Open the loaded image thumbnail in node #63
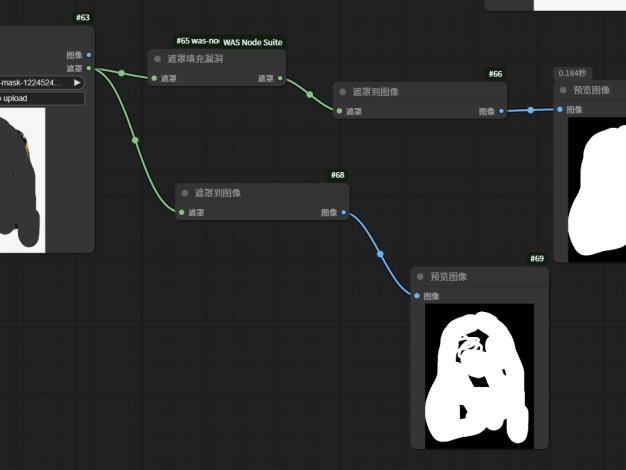The width and height of the screenshot is (626, 470). 22,180
